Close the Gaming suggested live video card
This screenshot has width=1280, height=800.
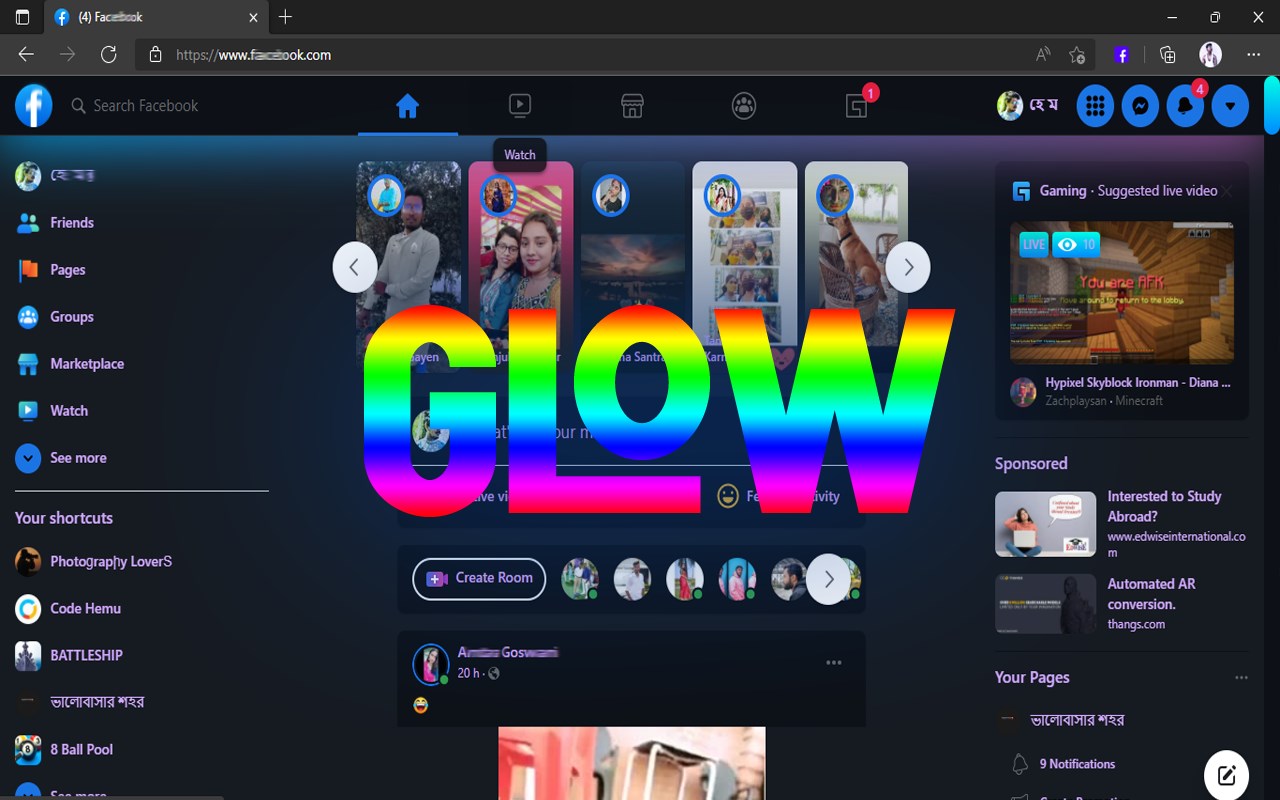1227,191
